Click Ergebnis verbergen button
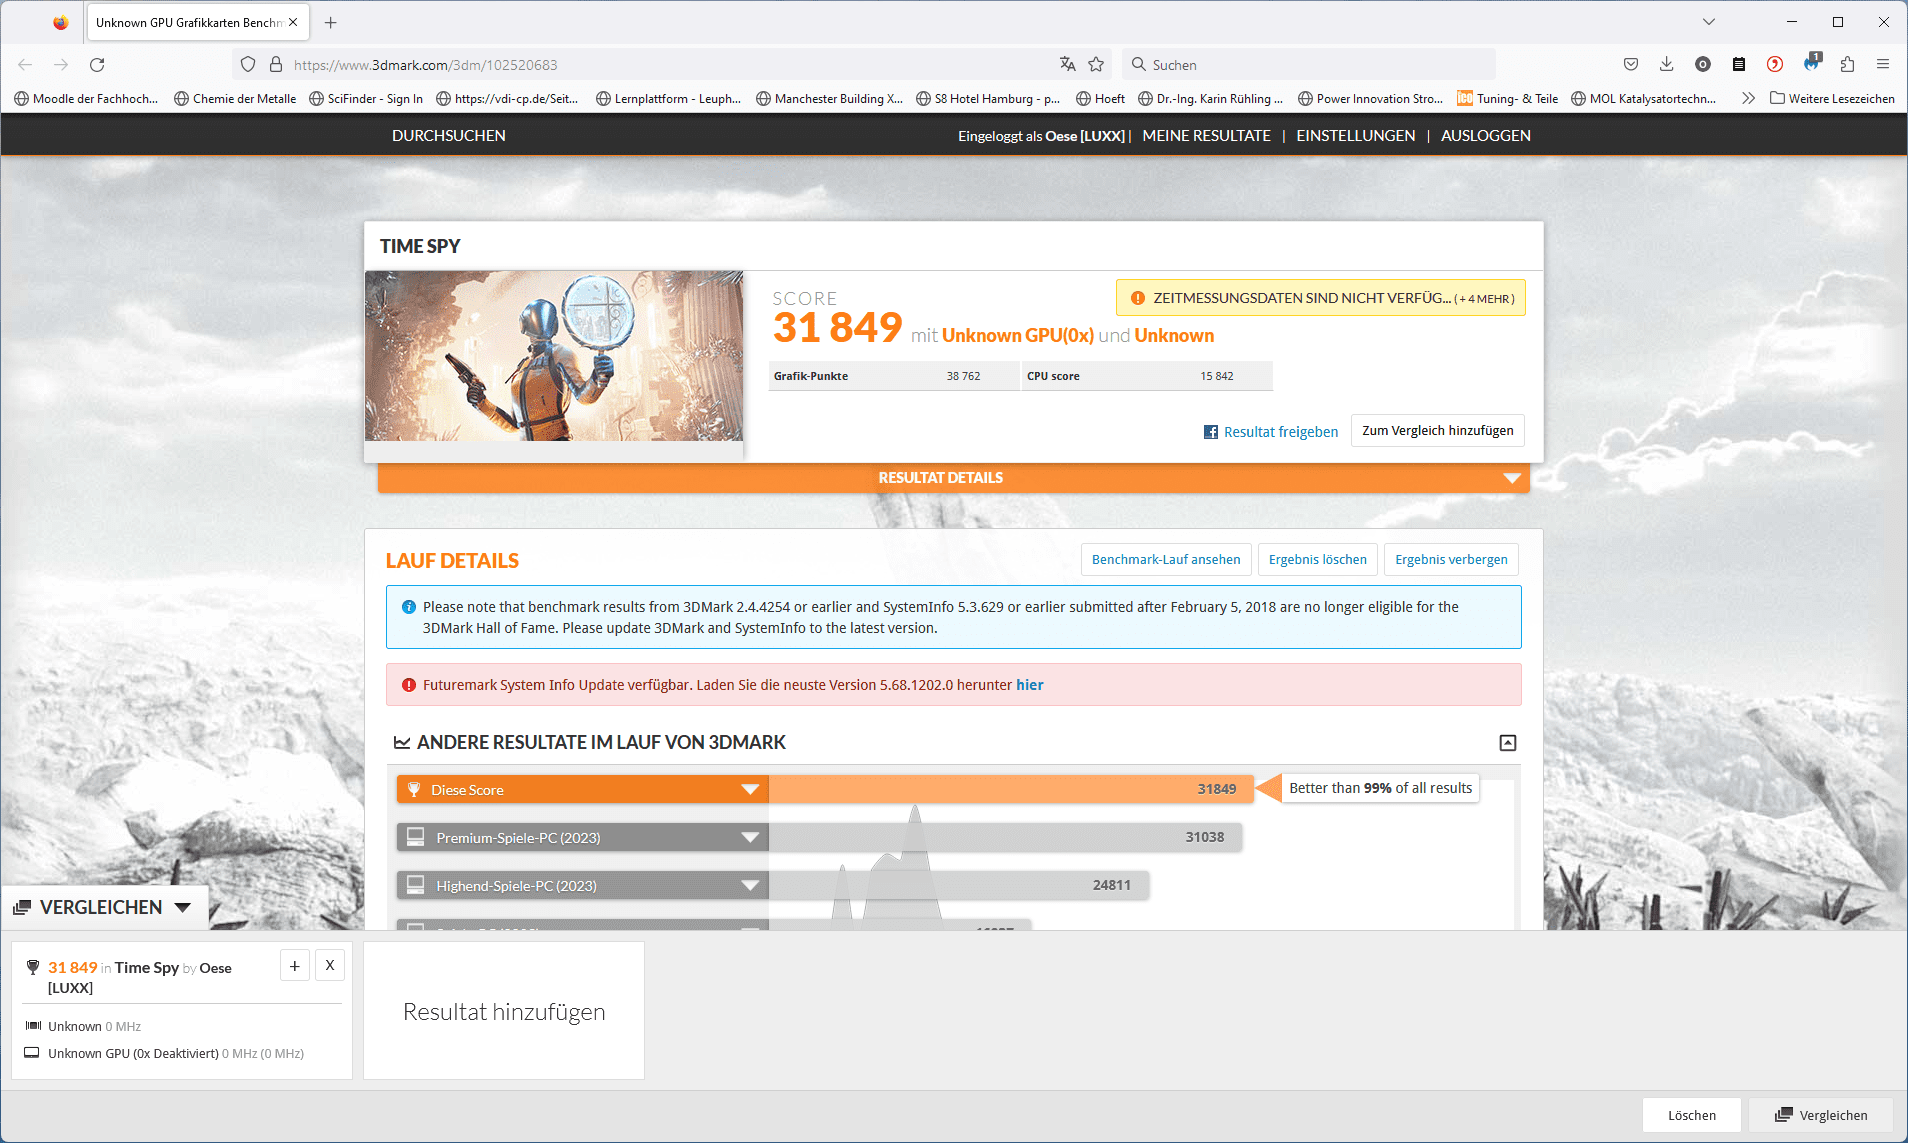Screen dimensions: 1908x1143 (1451, 559)
